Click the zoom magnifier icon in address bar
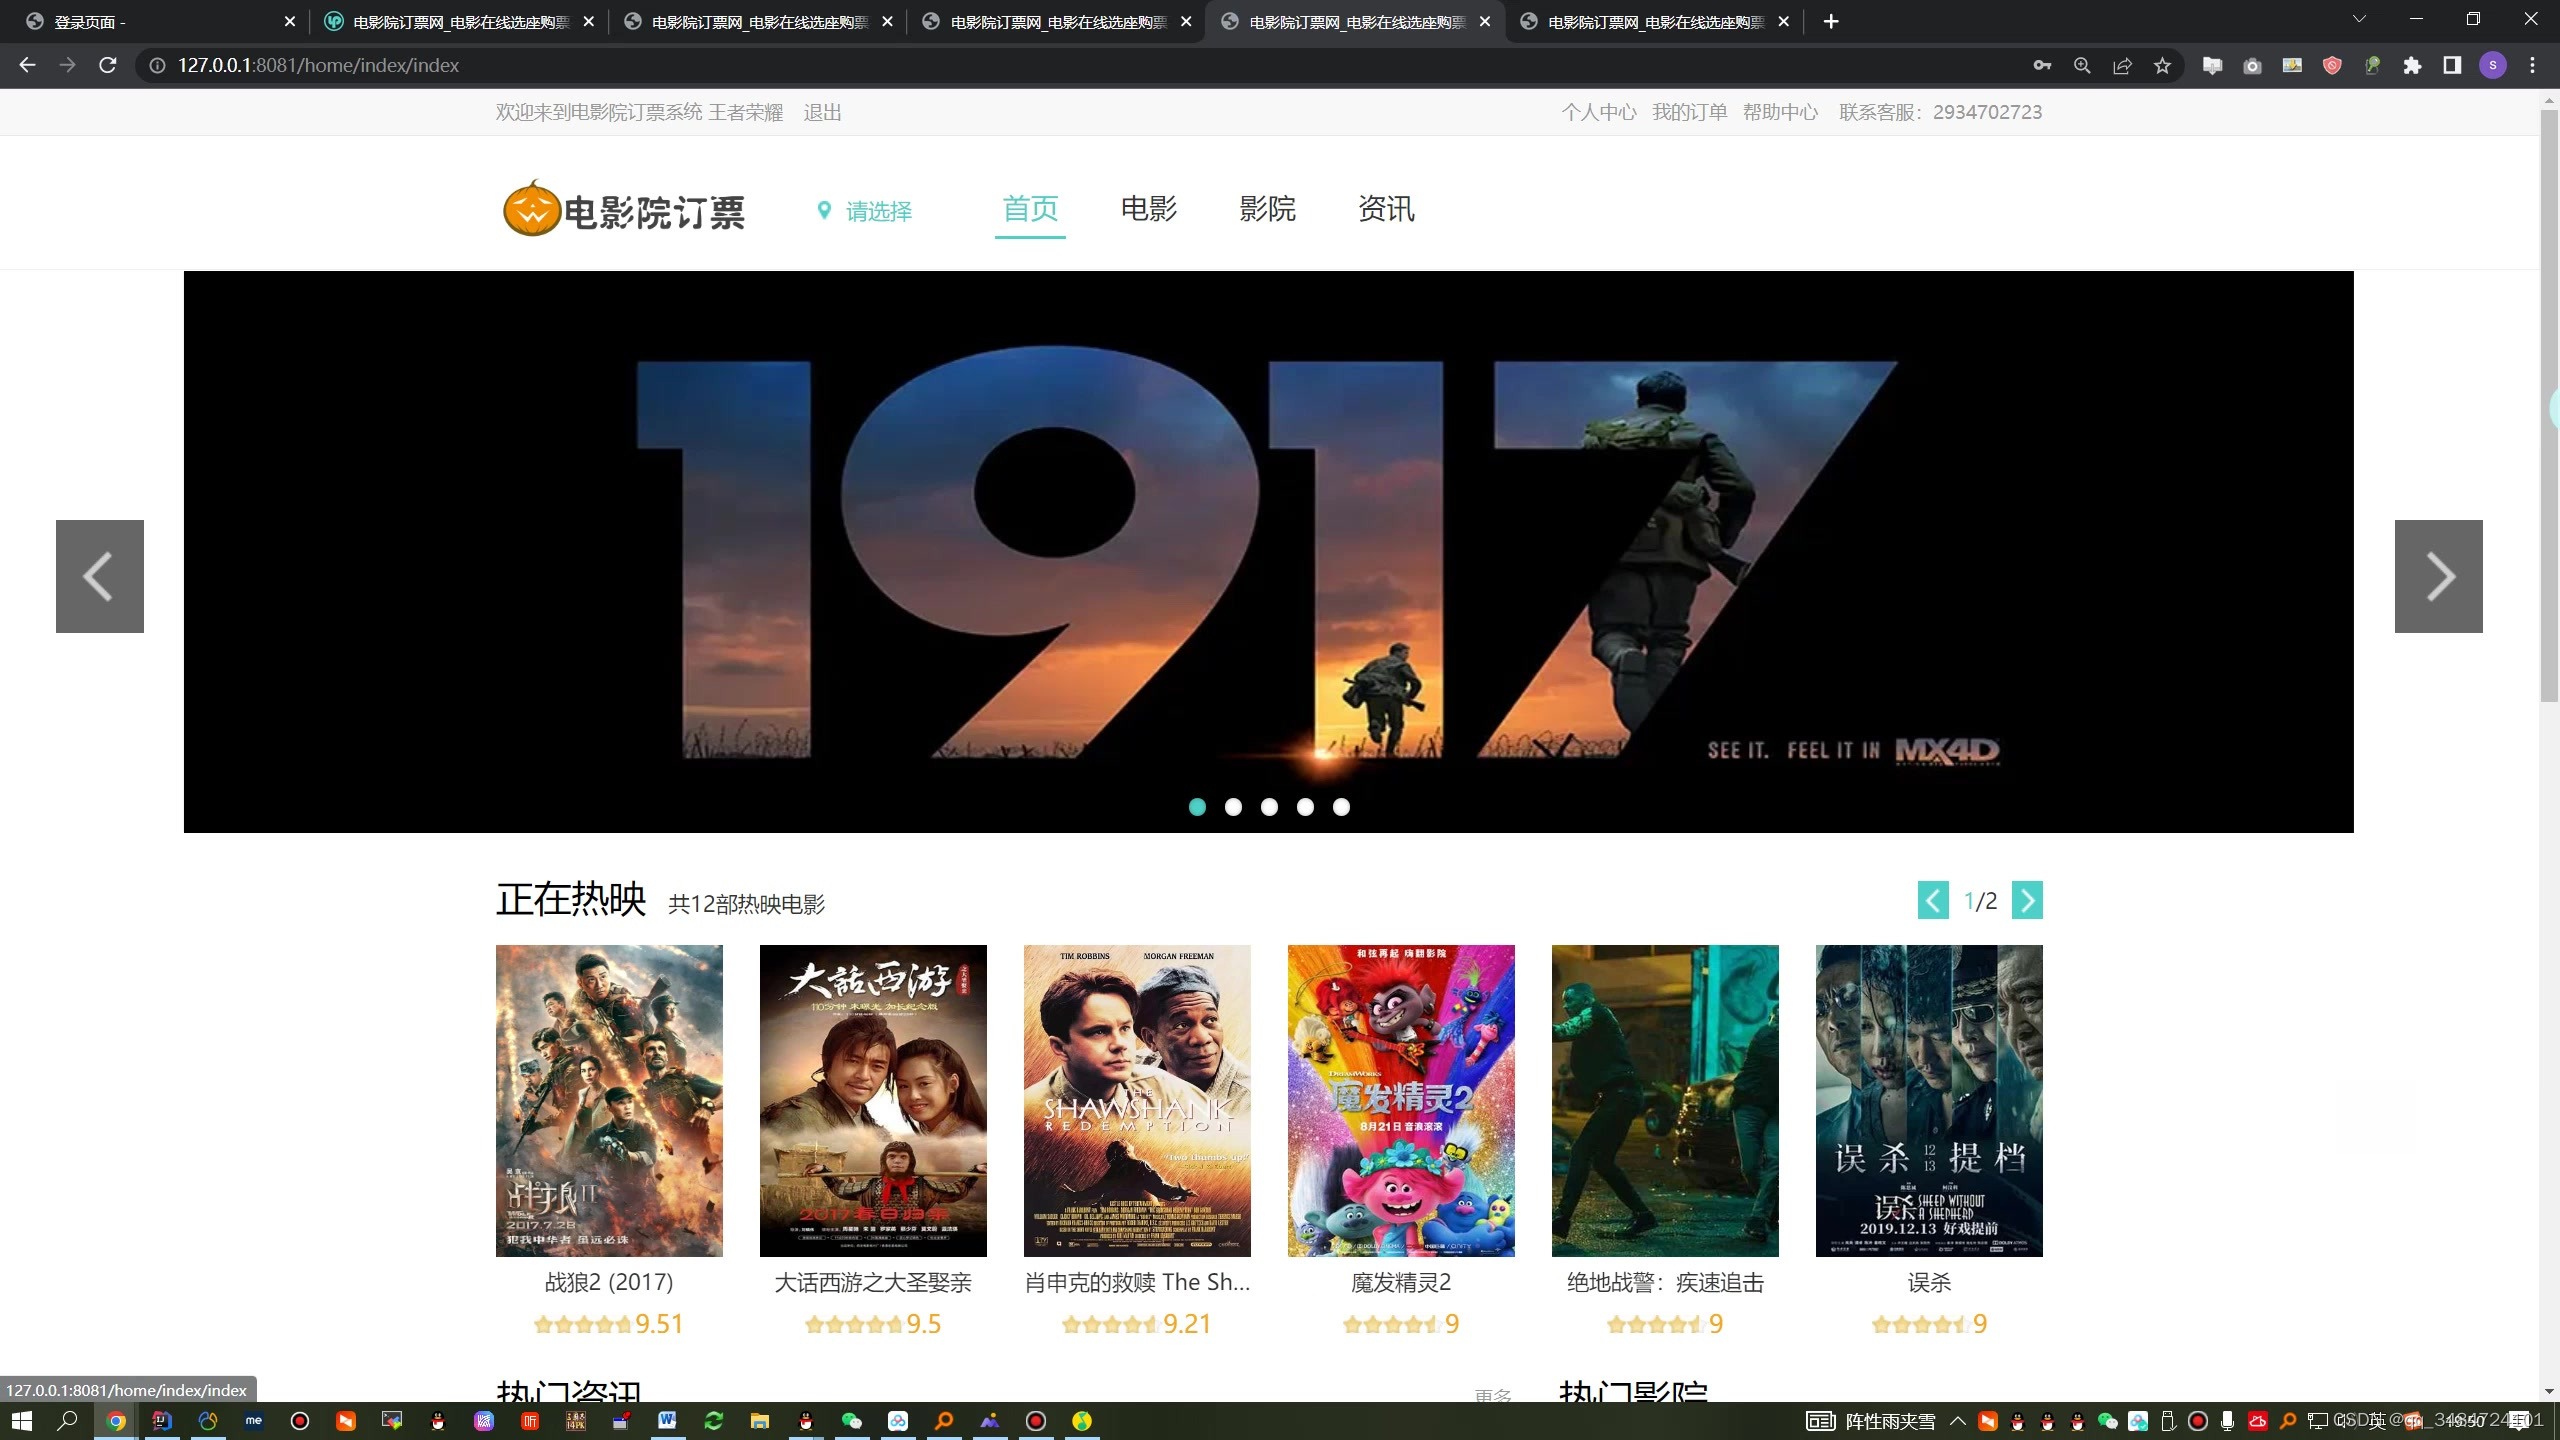2560x1440 pixels. coord(2082,65)
